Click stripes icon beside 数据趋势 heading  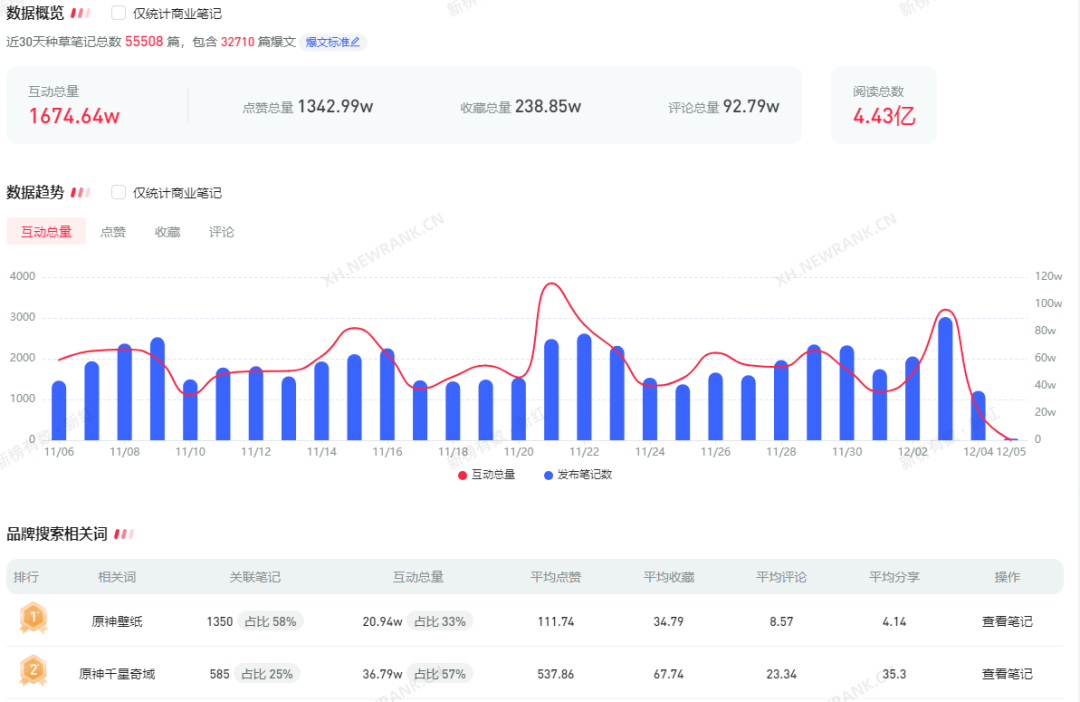coord(81,192)
